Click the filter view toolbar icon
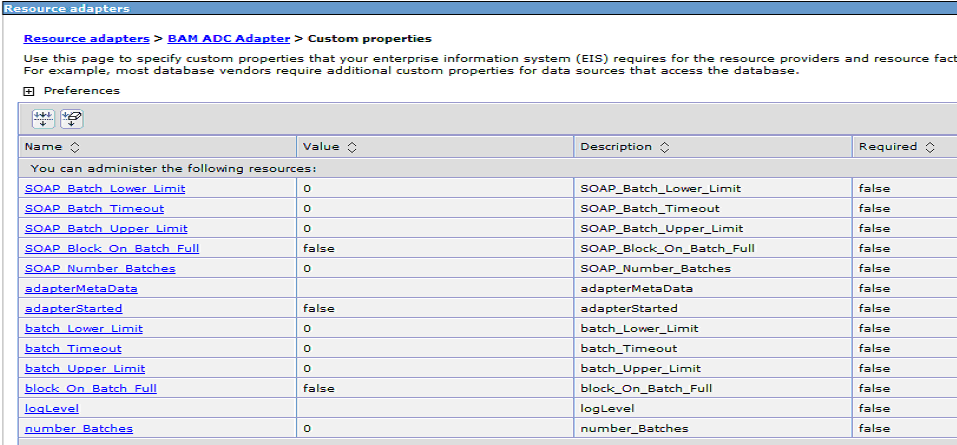 point(43,118)
